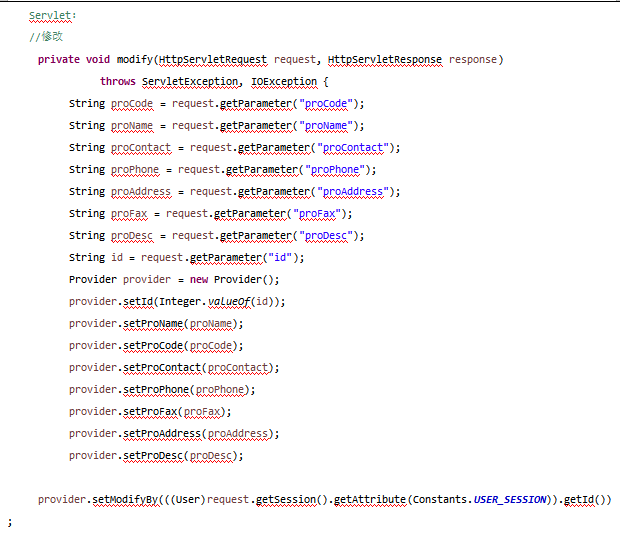The height and width of the screenshot is (538, 620).
Task: Click getSession() in last statement
Action: point(292,500)
